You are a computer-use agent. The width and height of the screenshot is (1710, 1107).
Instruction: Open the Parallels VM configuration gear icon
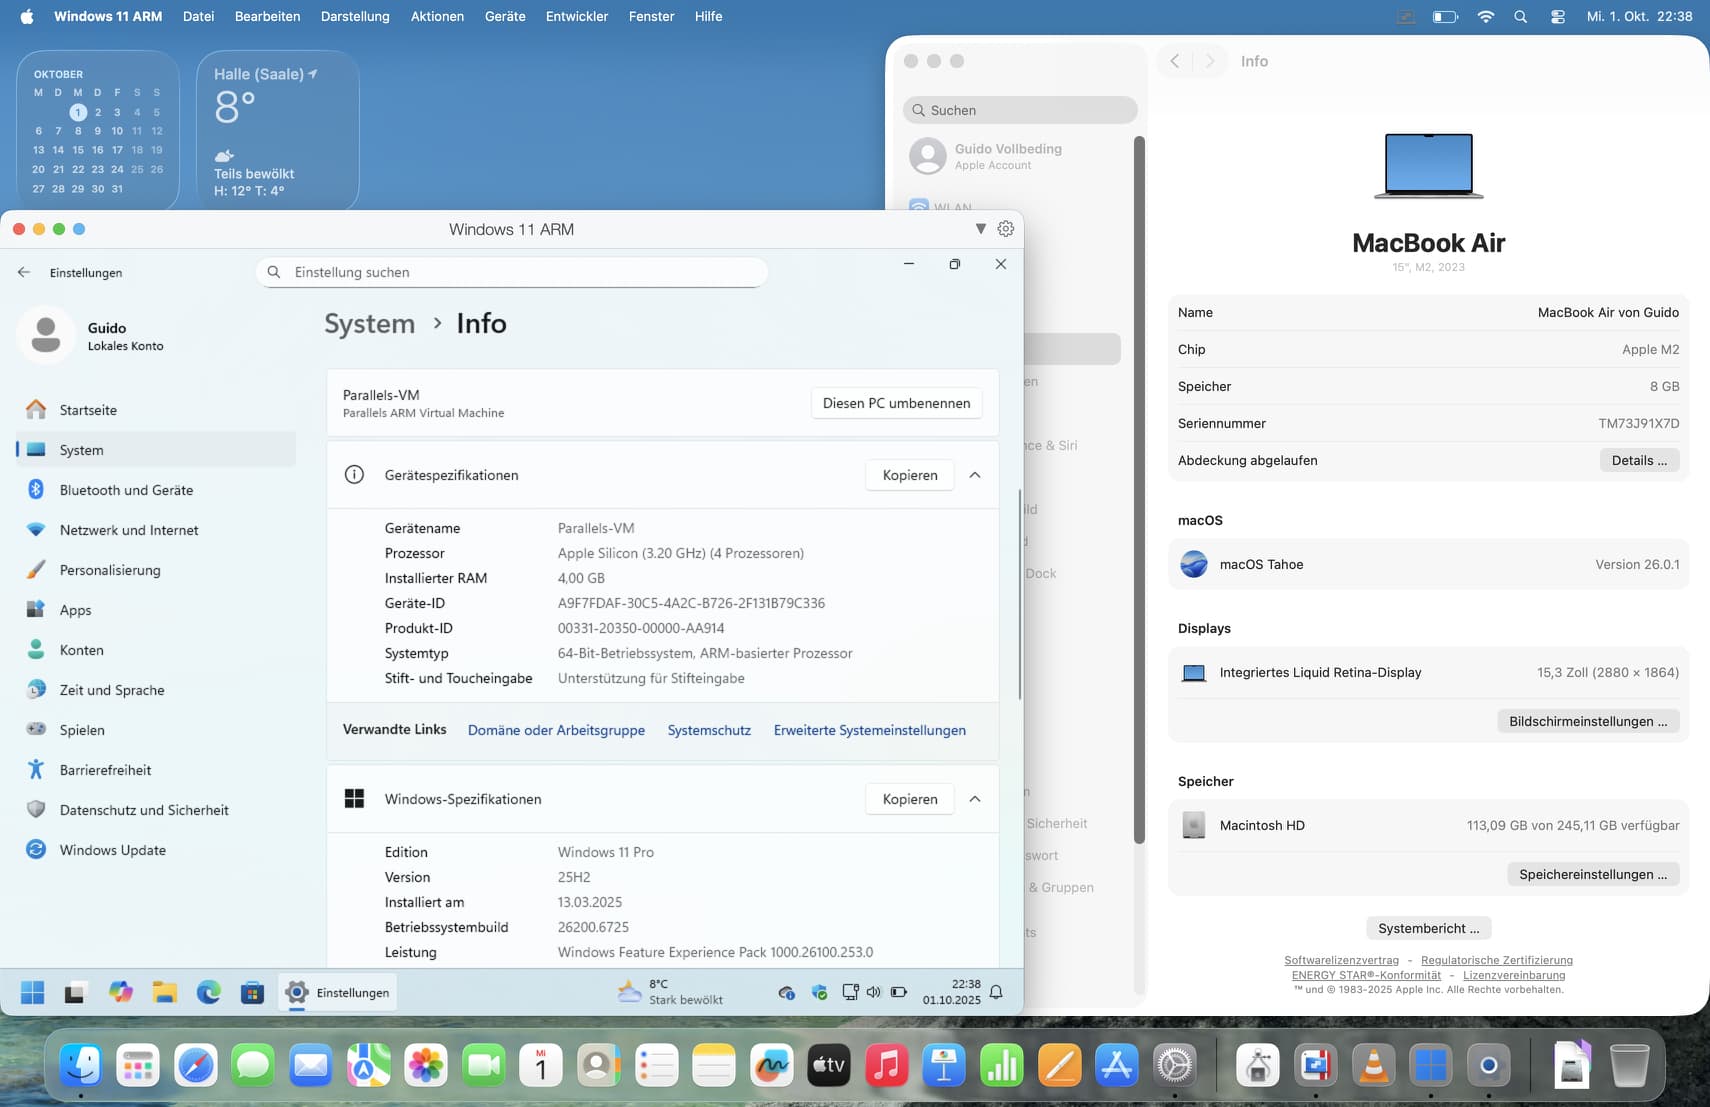click(x=1005, y=229)
